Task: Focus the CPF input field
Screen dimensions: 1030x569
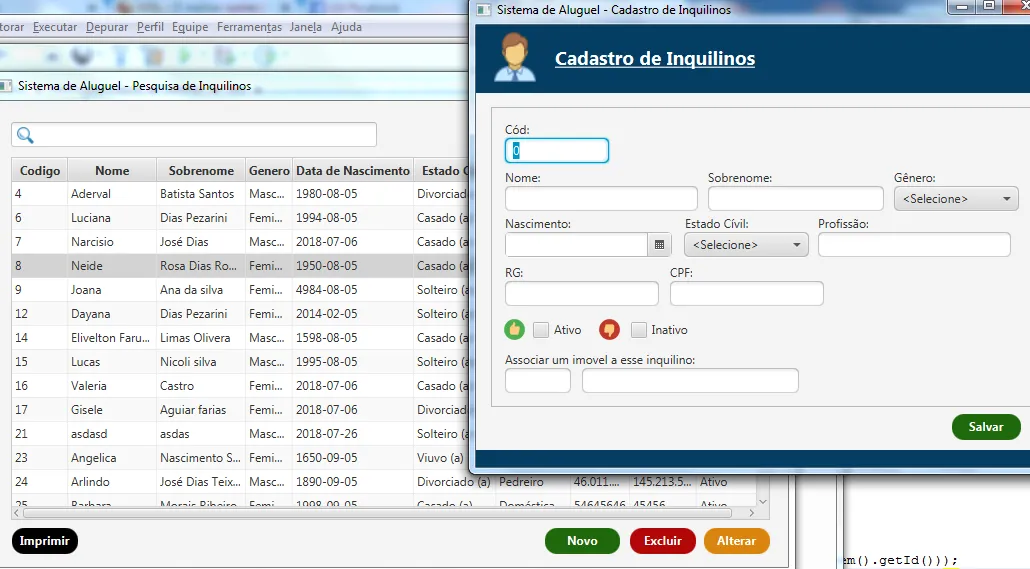Action: coord(746,294)
